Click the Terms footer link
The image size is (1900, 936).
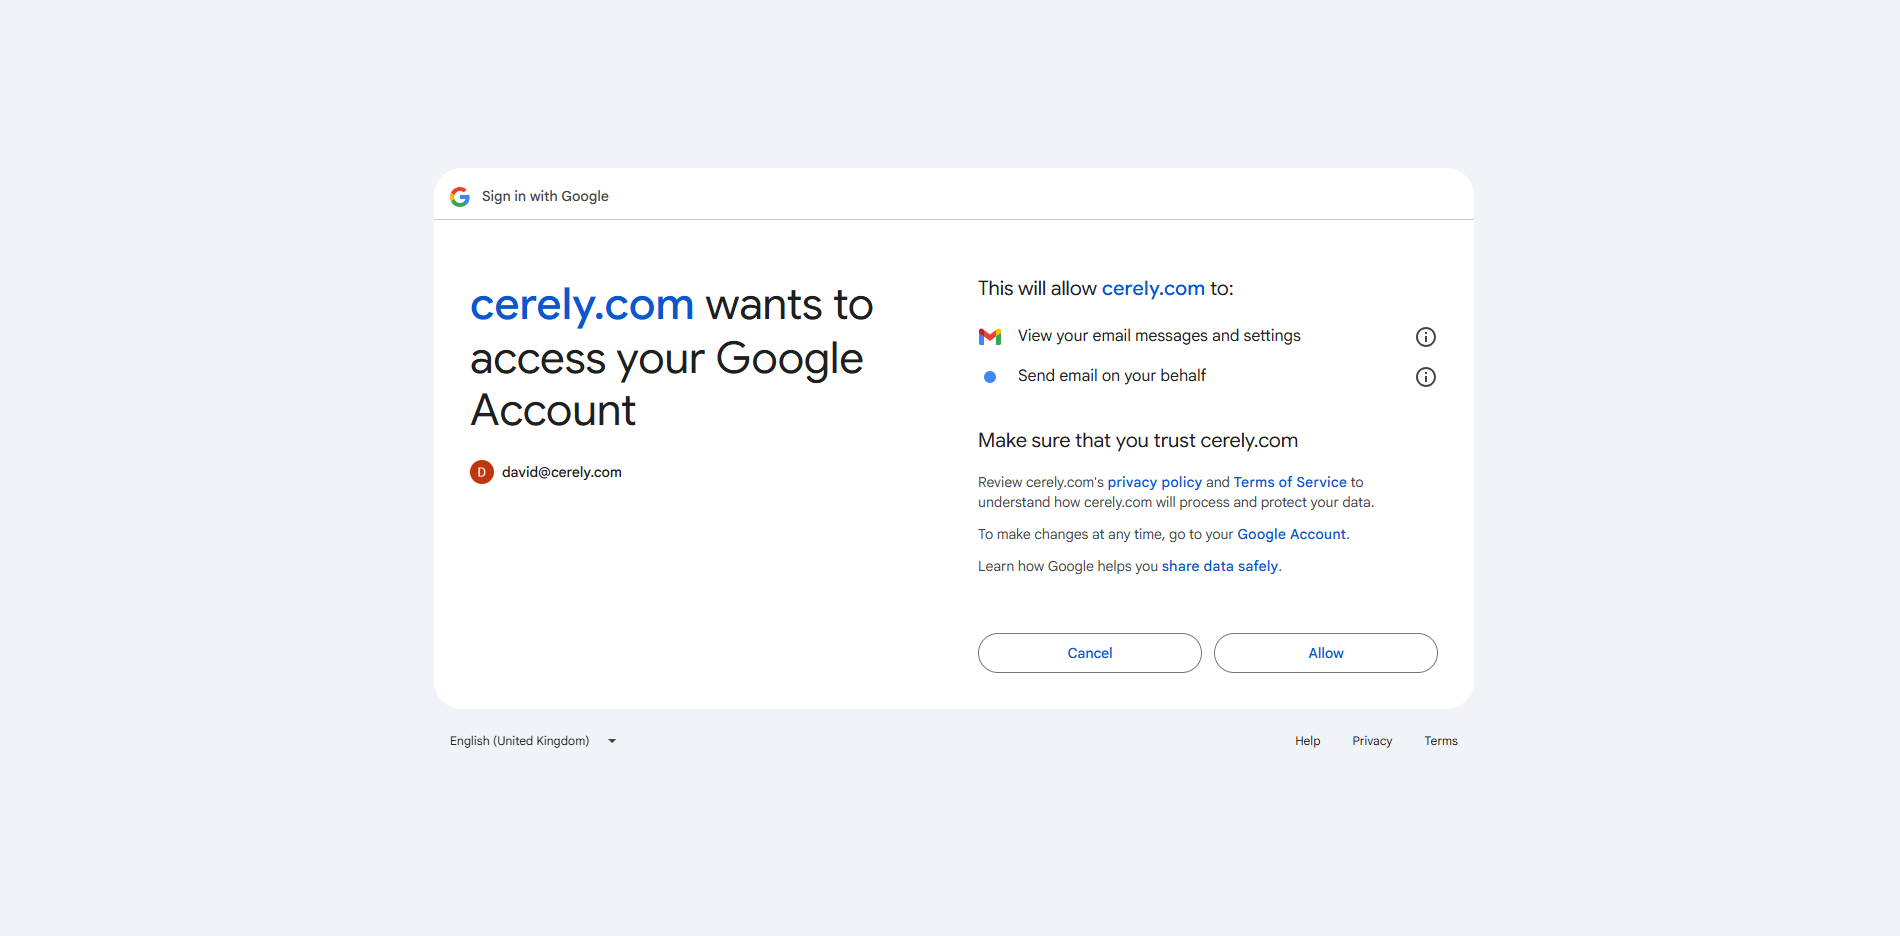tap(1441, 741)
